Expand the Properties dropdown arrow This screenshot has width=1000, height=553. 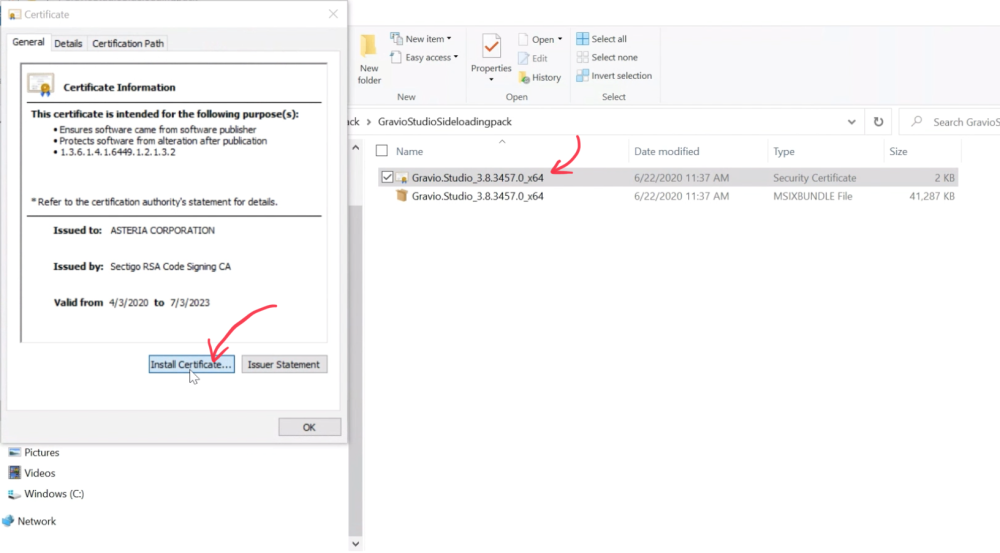[x=491, y=80]
